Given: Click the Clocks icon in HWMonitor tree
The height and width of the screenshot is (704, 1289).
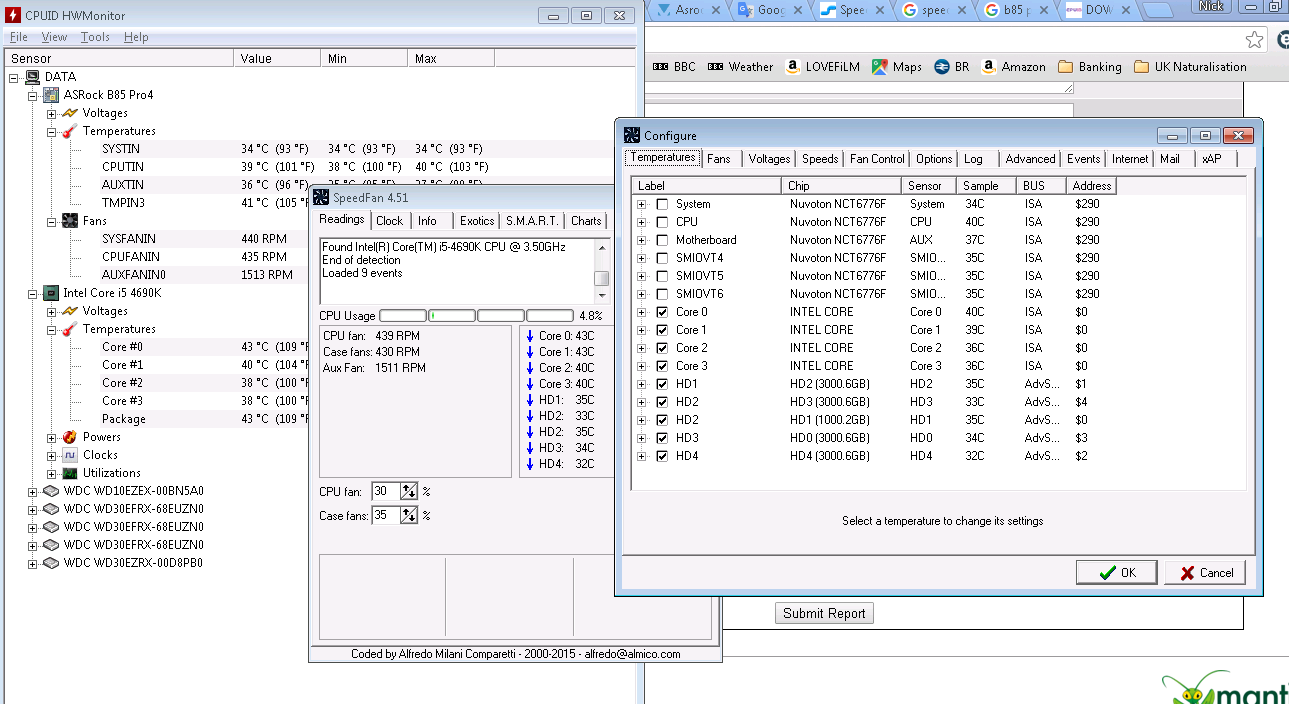Looking at the screenshot, I should 70,455.
